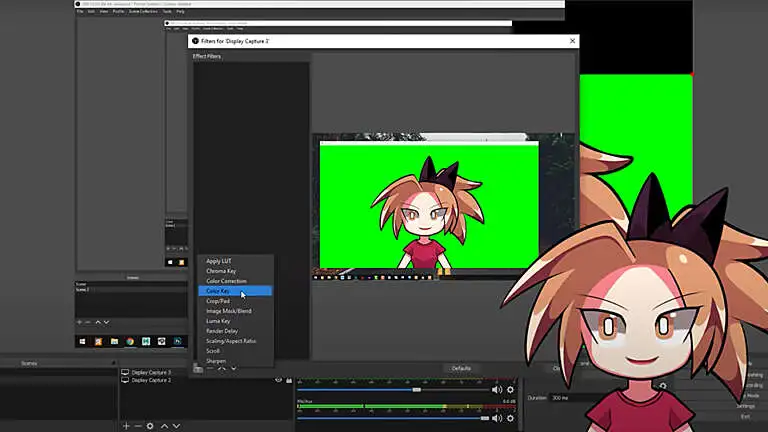Add a new source with the plus icon
The image size is (768, 432).
(126, 426)
